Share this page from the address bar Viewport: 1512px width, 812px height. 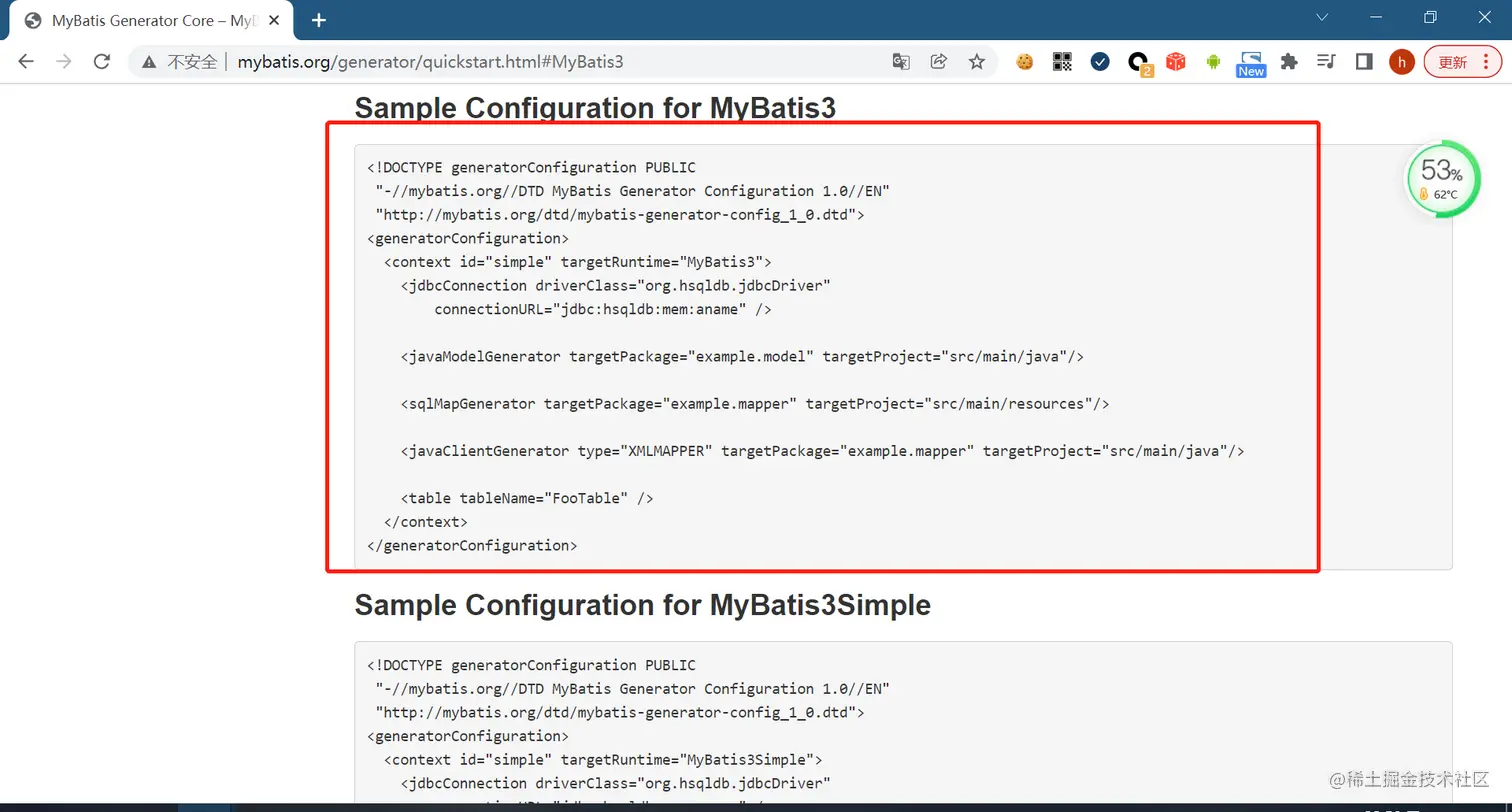(x=938, y=62)
